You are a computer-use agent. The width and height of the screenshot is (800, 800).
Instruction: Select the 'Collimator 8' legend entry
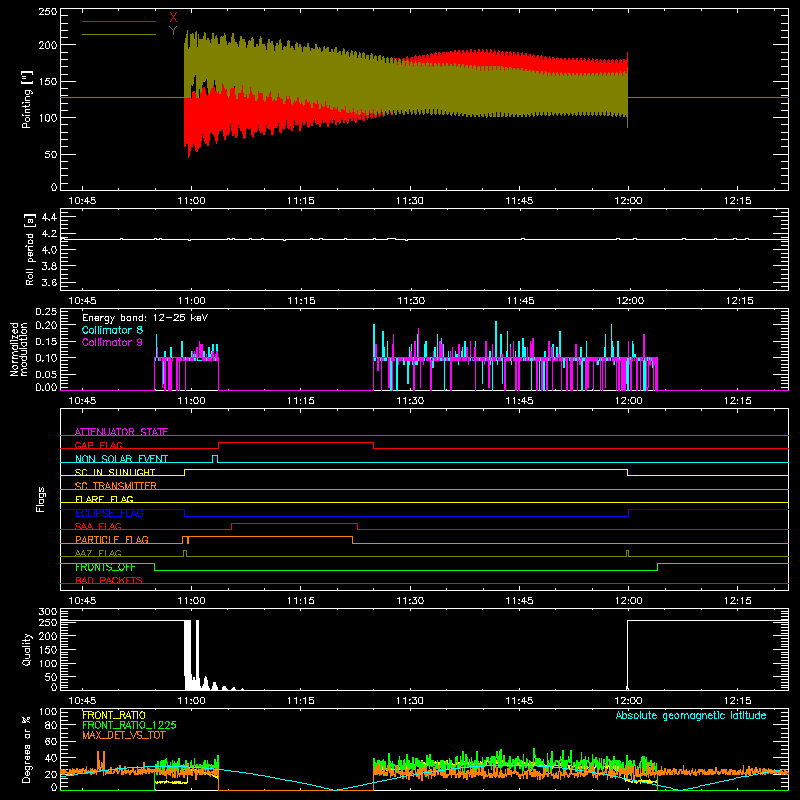112,330
